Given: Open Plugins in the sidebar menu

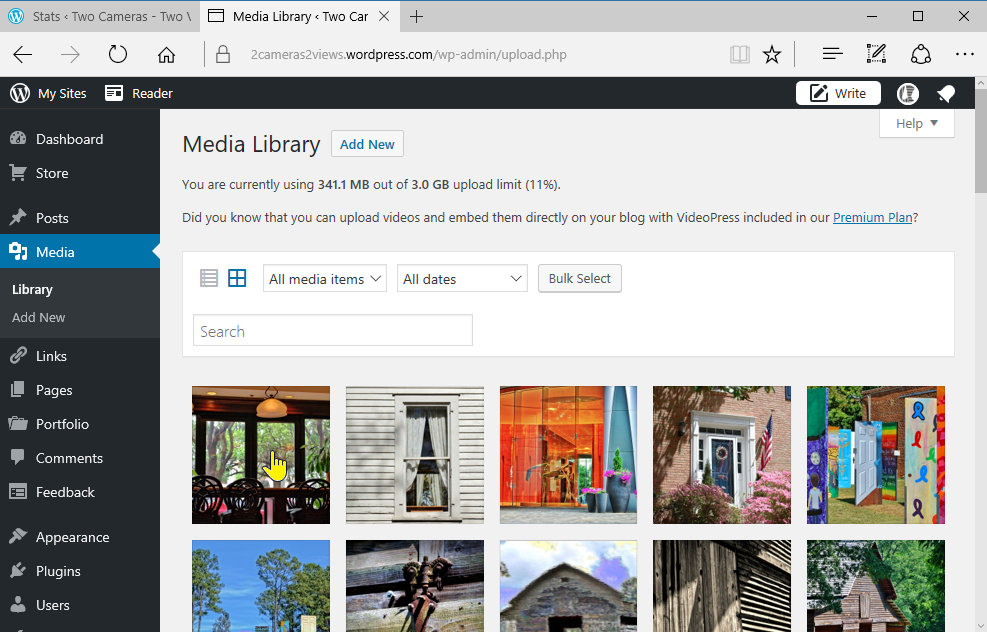Looking at the screenshot, I should point(58,571).
